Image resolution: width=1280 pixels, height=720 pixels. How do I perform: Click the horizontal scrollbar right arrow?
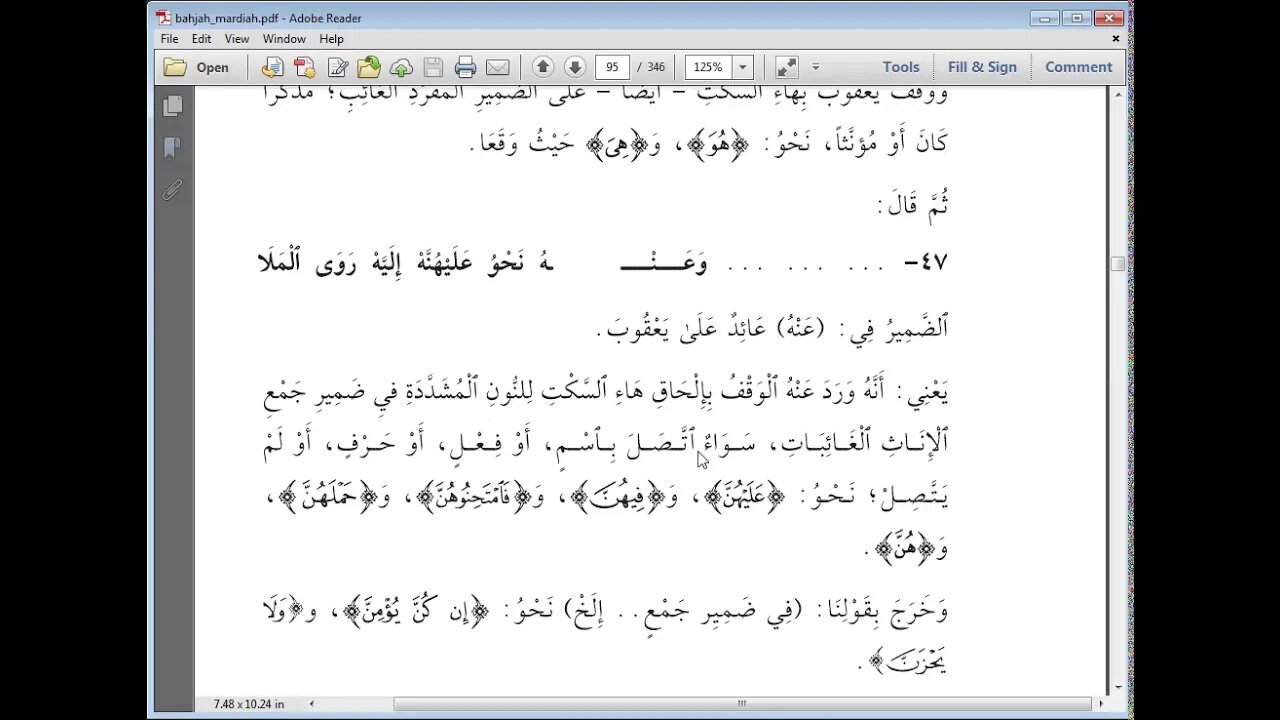1101,704
